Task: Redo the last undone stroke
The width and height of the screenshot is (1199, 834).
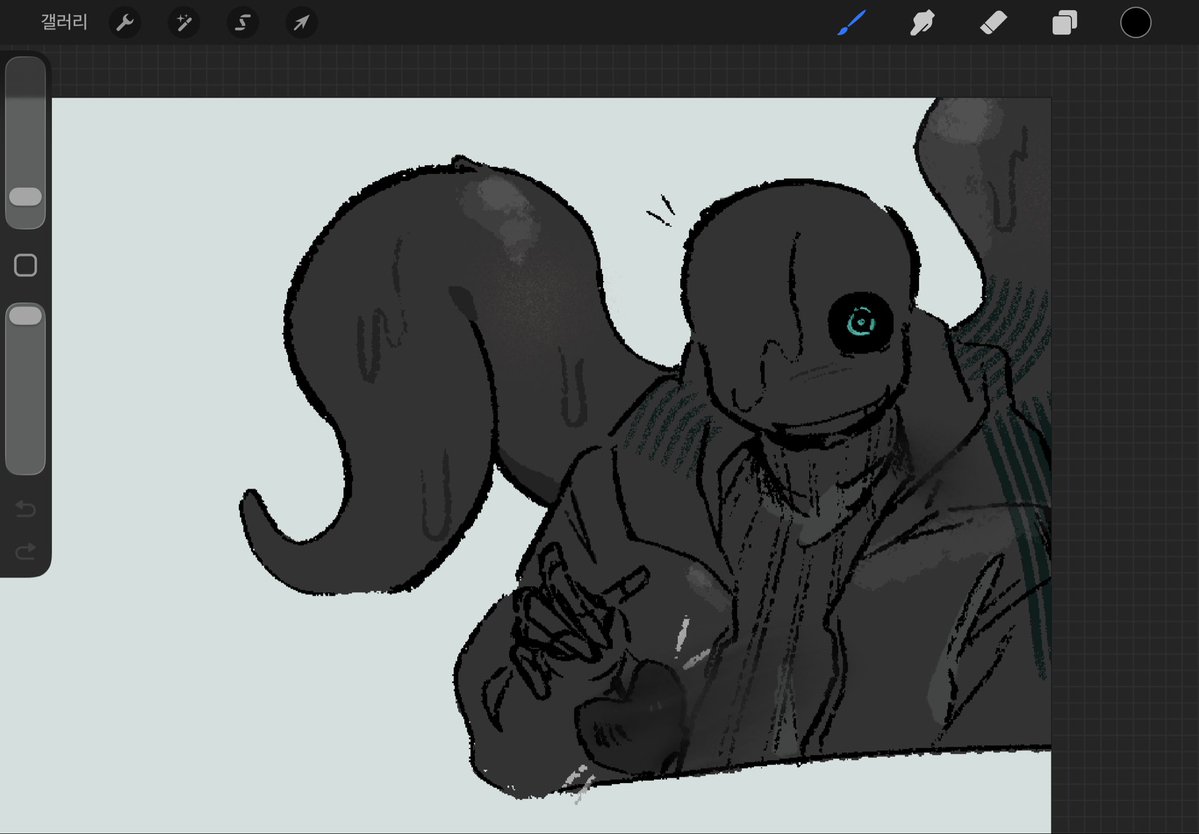Action: (x=25, y=550)
